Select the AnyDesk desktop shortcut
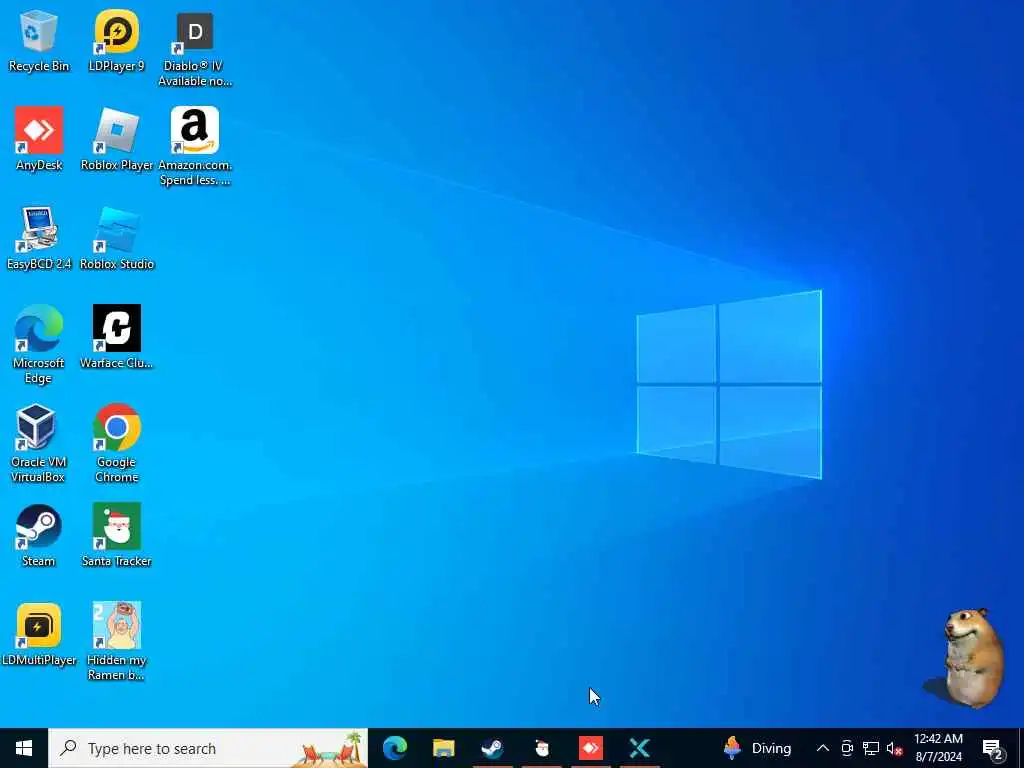 (x=39, y=140)
